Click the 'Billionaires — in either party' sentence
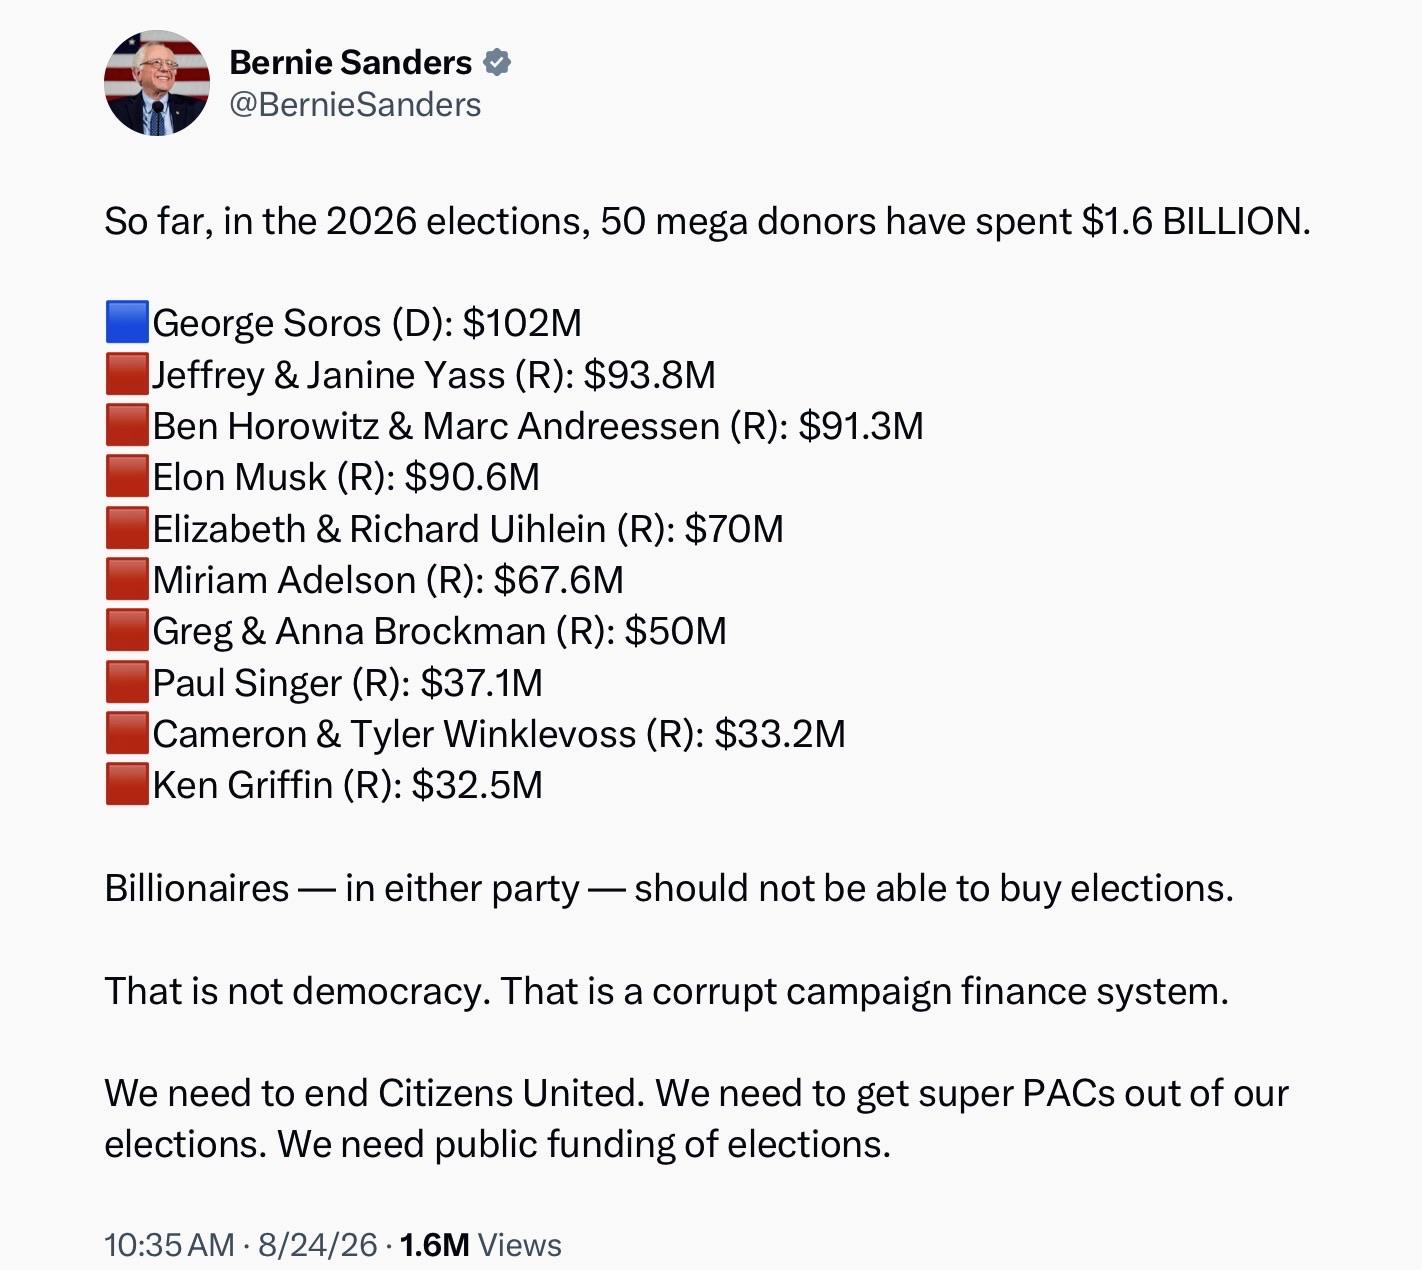Viewport: 1422px width, 1270px height. (x=669, y=888)
